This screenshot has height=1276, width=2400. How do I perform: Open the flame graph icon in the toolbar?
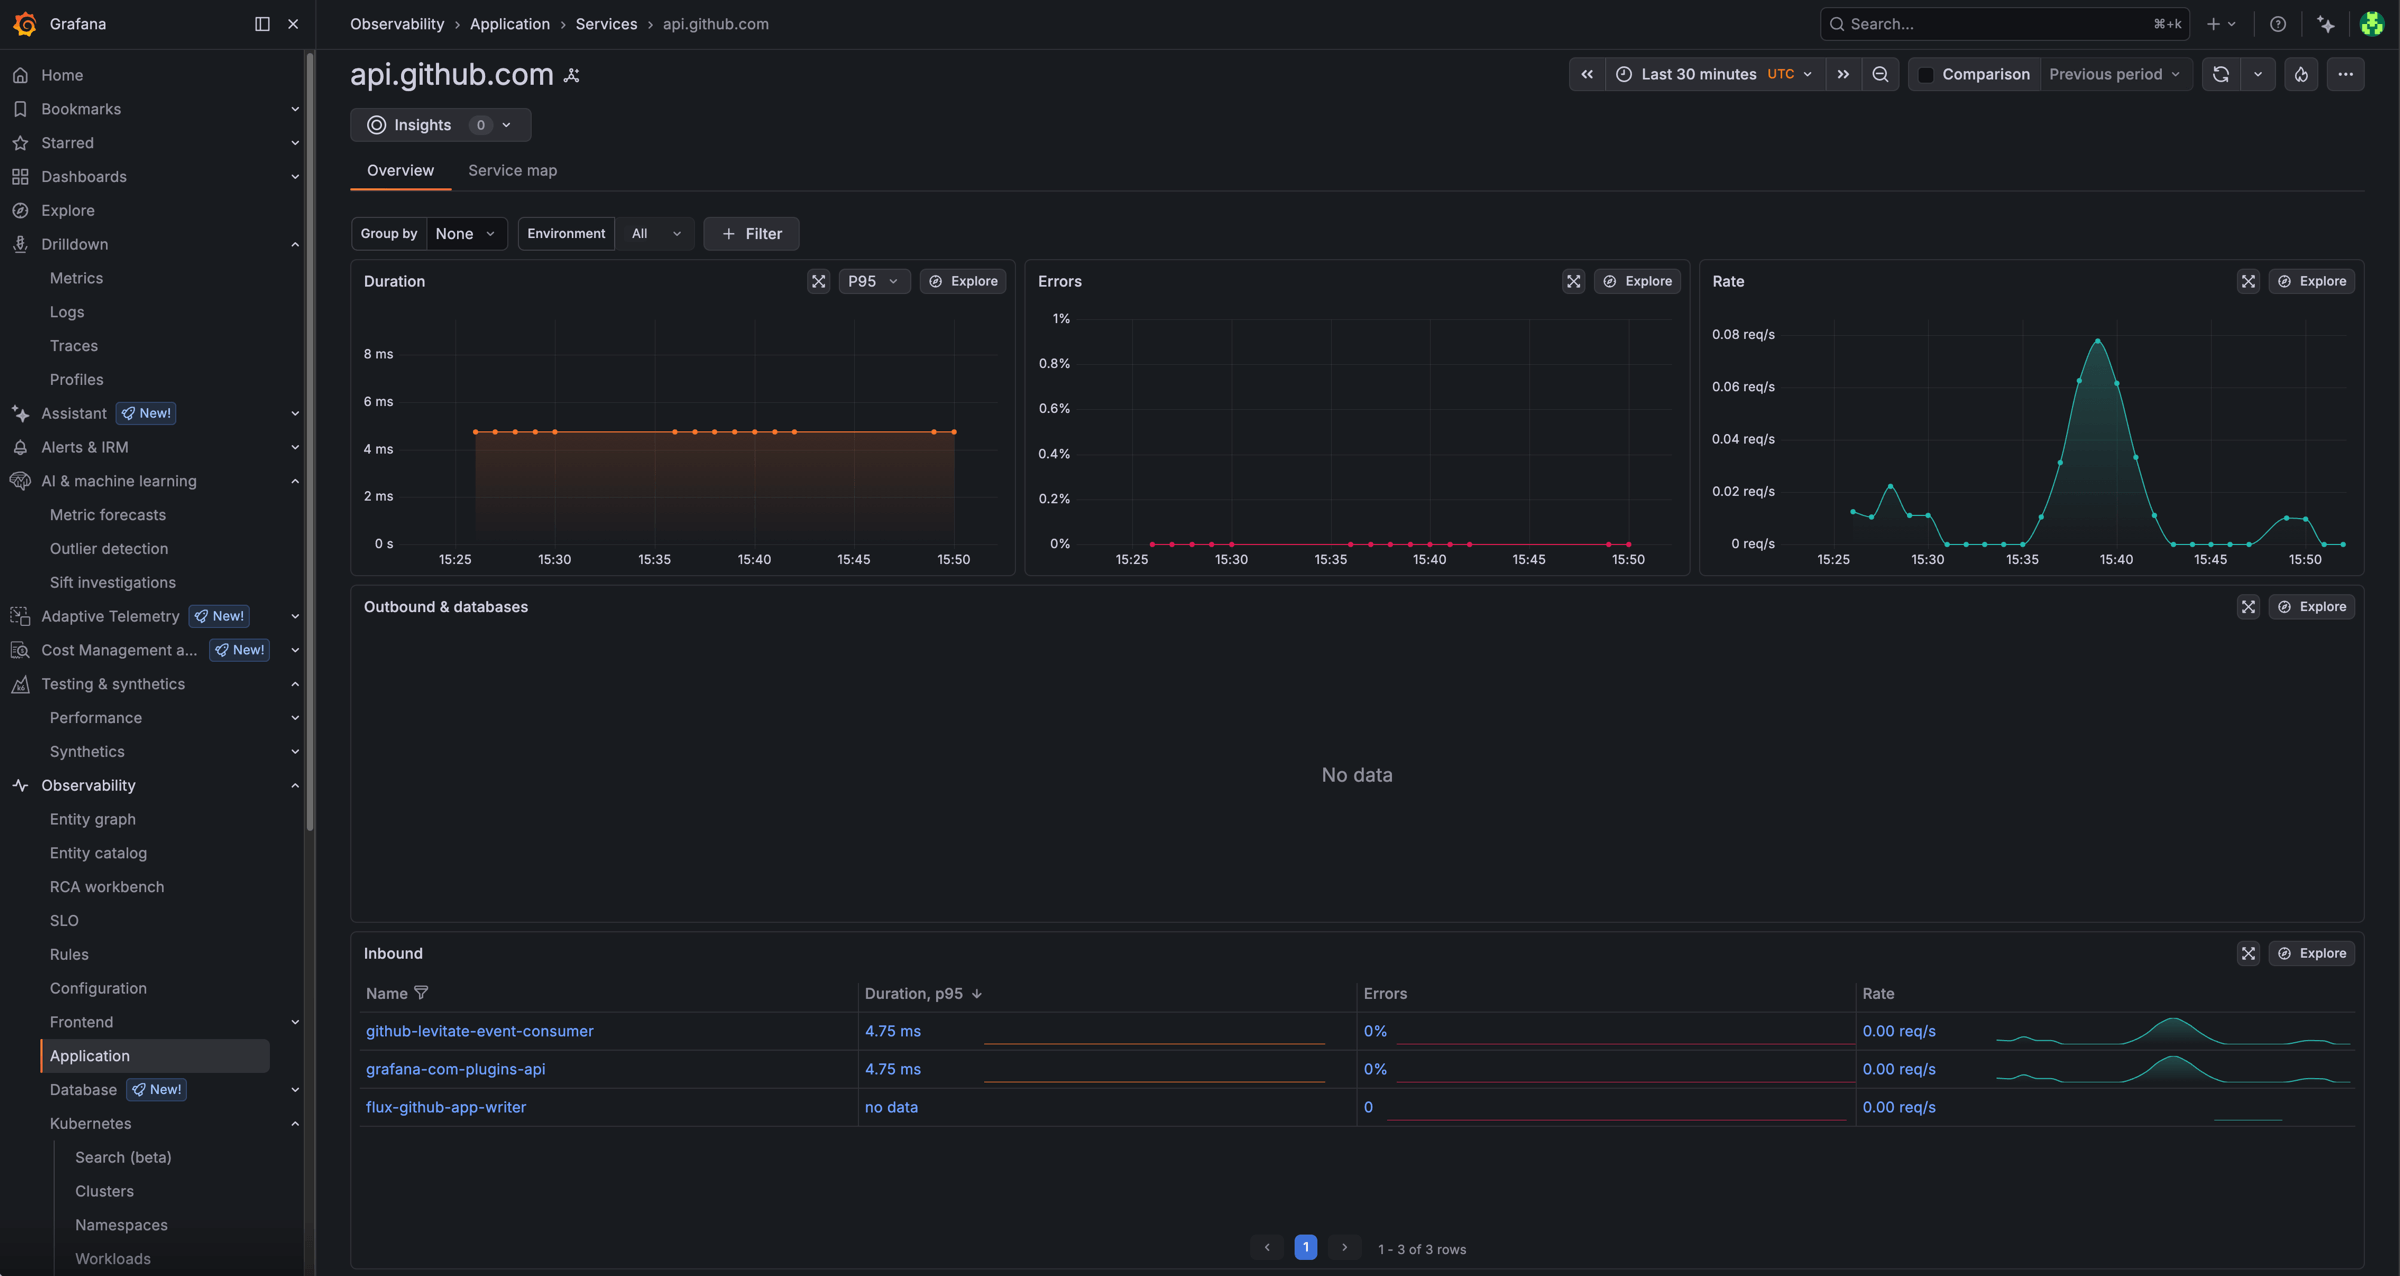(x=2301, y=73)
